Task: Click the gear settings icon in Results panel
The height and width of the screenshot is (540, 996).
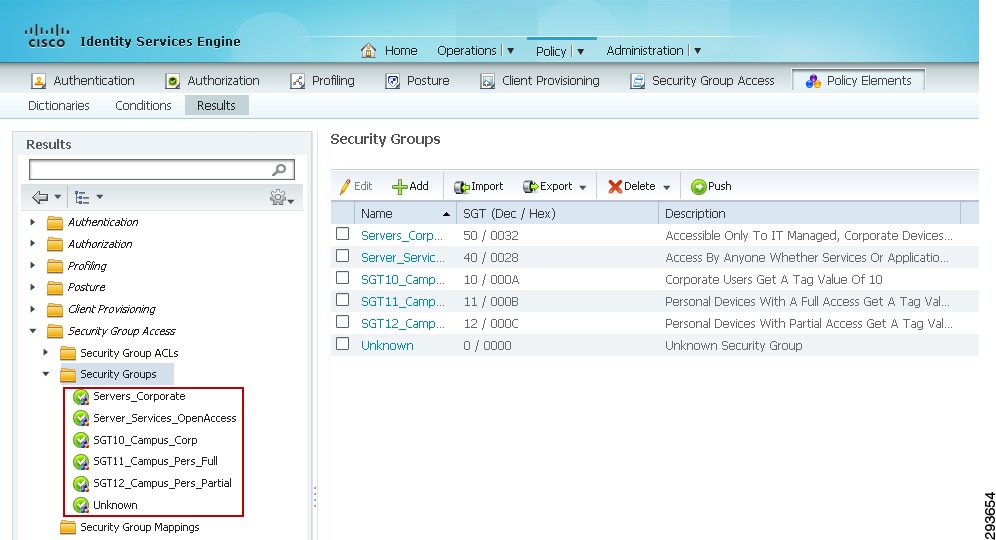Action: point(278,198)
